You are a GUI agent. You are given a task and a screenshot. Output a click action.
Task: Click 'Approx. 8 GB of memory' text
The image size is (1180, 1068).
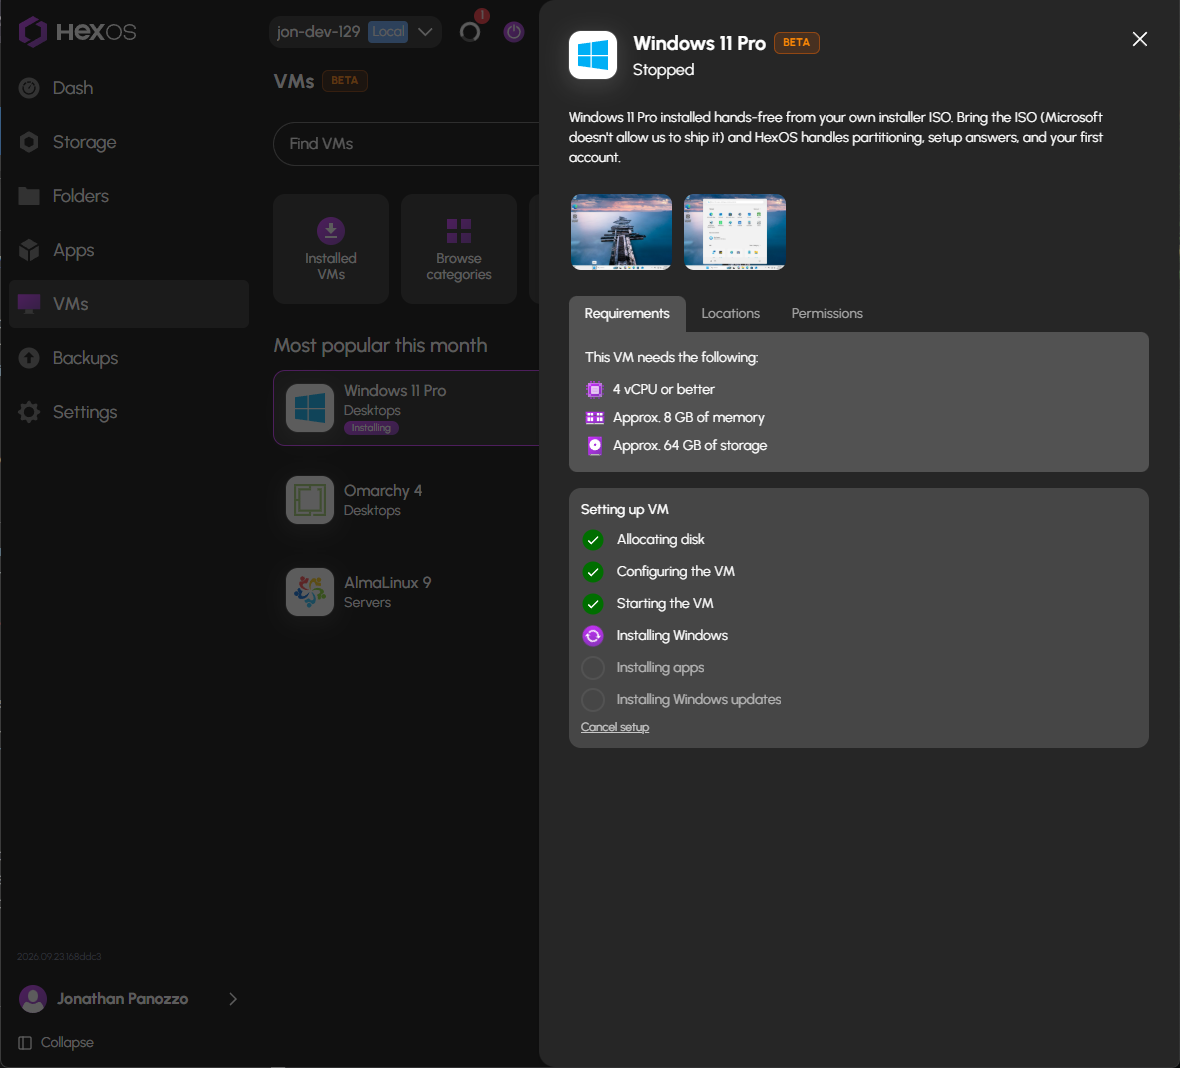coord(689,418)
